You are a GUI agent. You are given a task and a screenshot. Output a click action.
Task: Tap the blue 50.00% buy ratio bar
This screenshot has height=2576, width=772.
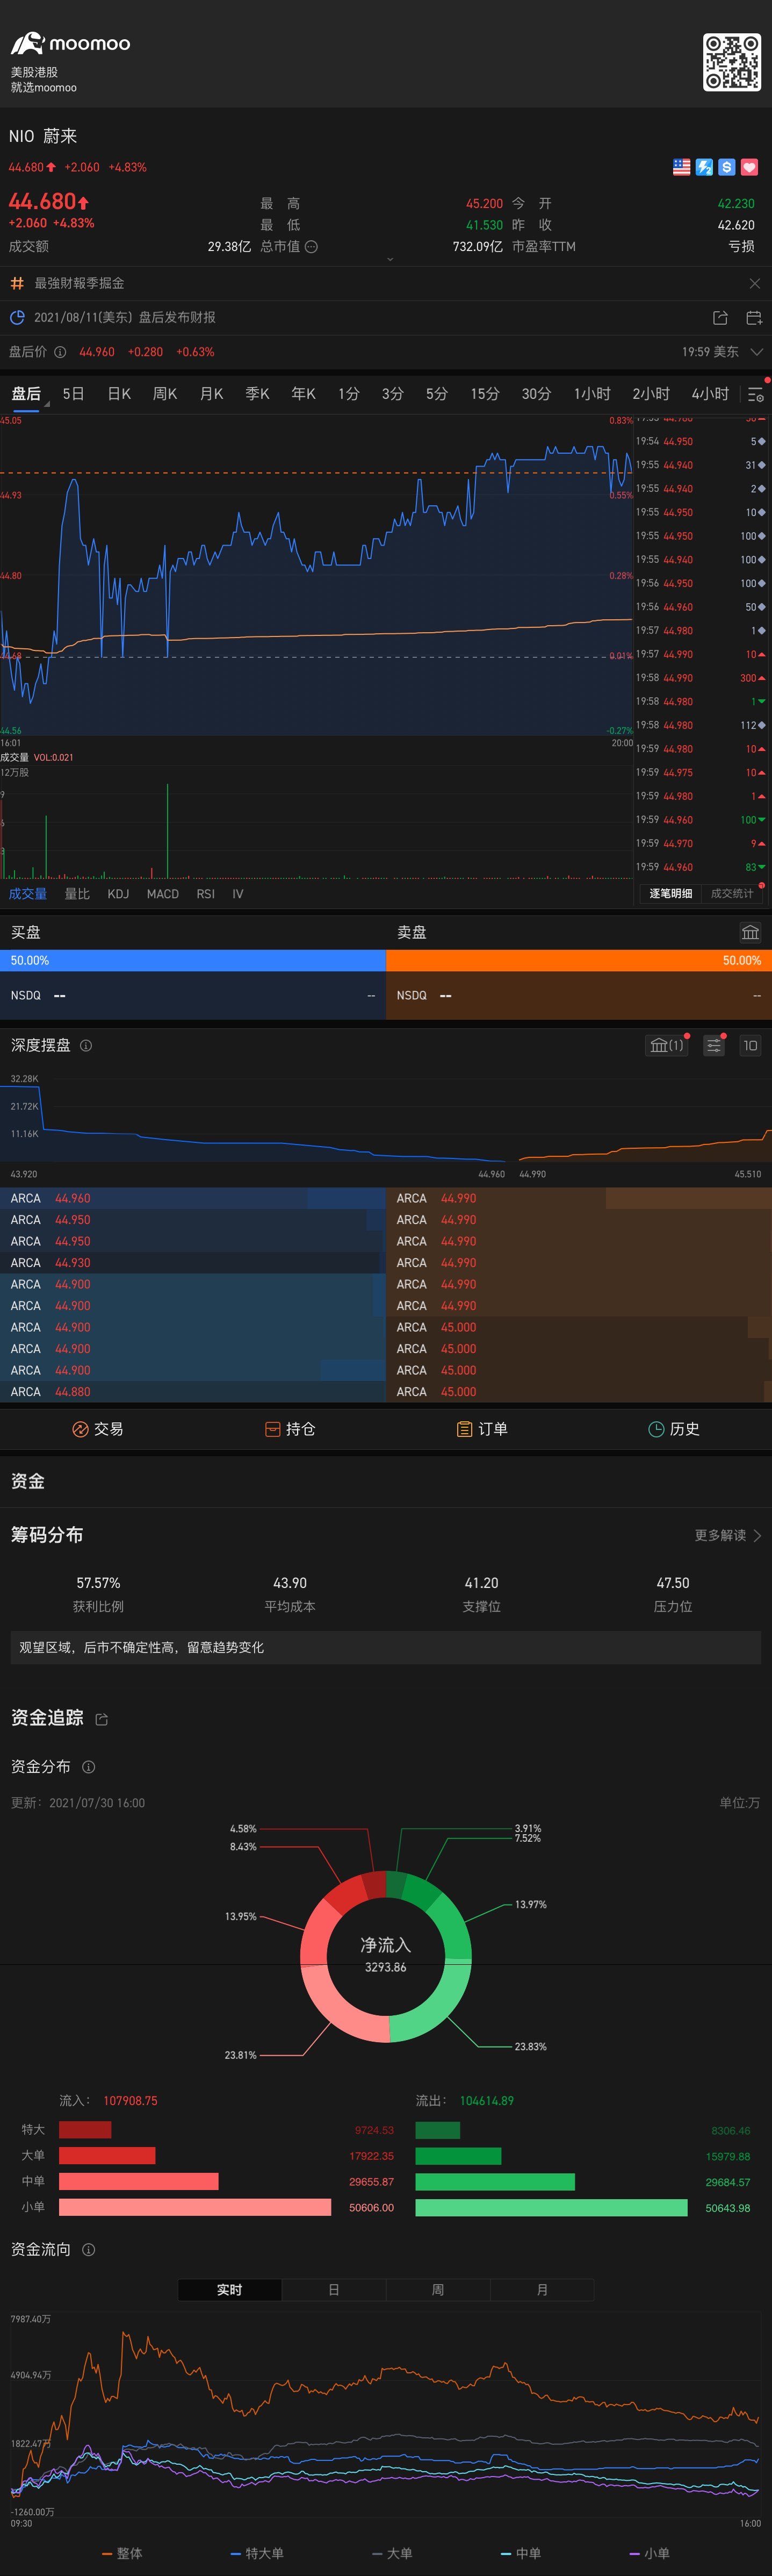click(x=193, y=960)
